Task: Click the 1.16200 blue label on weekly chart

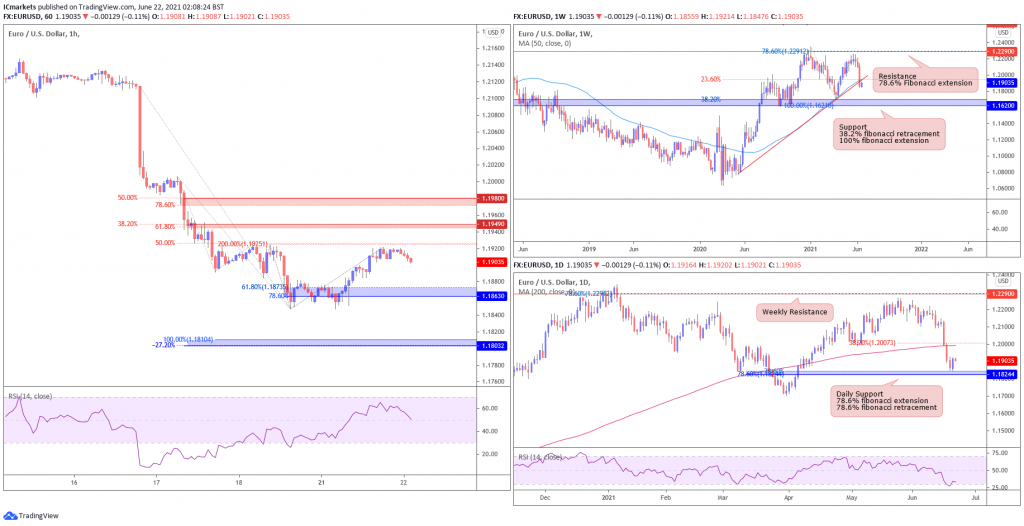Action: coord(999,105)
